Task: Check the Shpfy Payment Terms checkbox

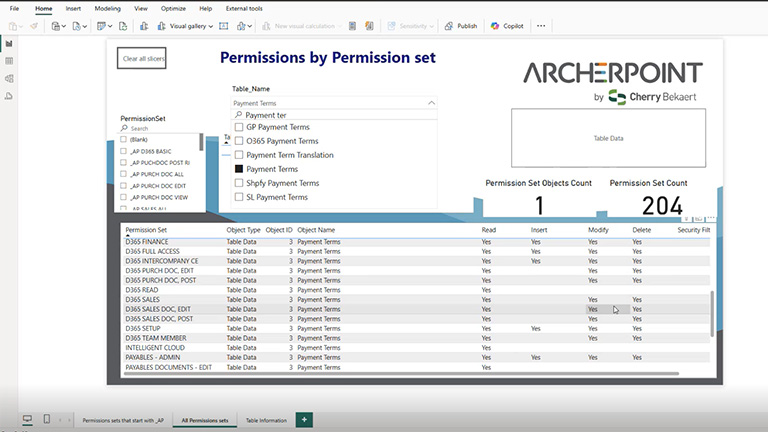Action: point(239,183)
